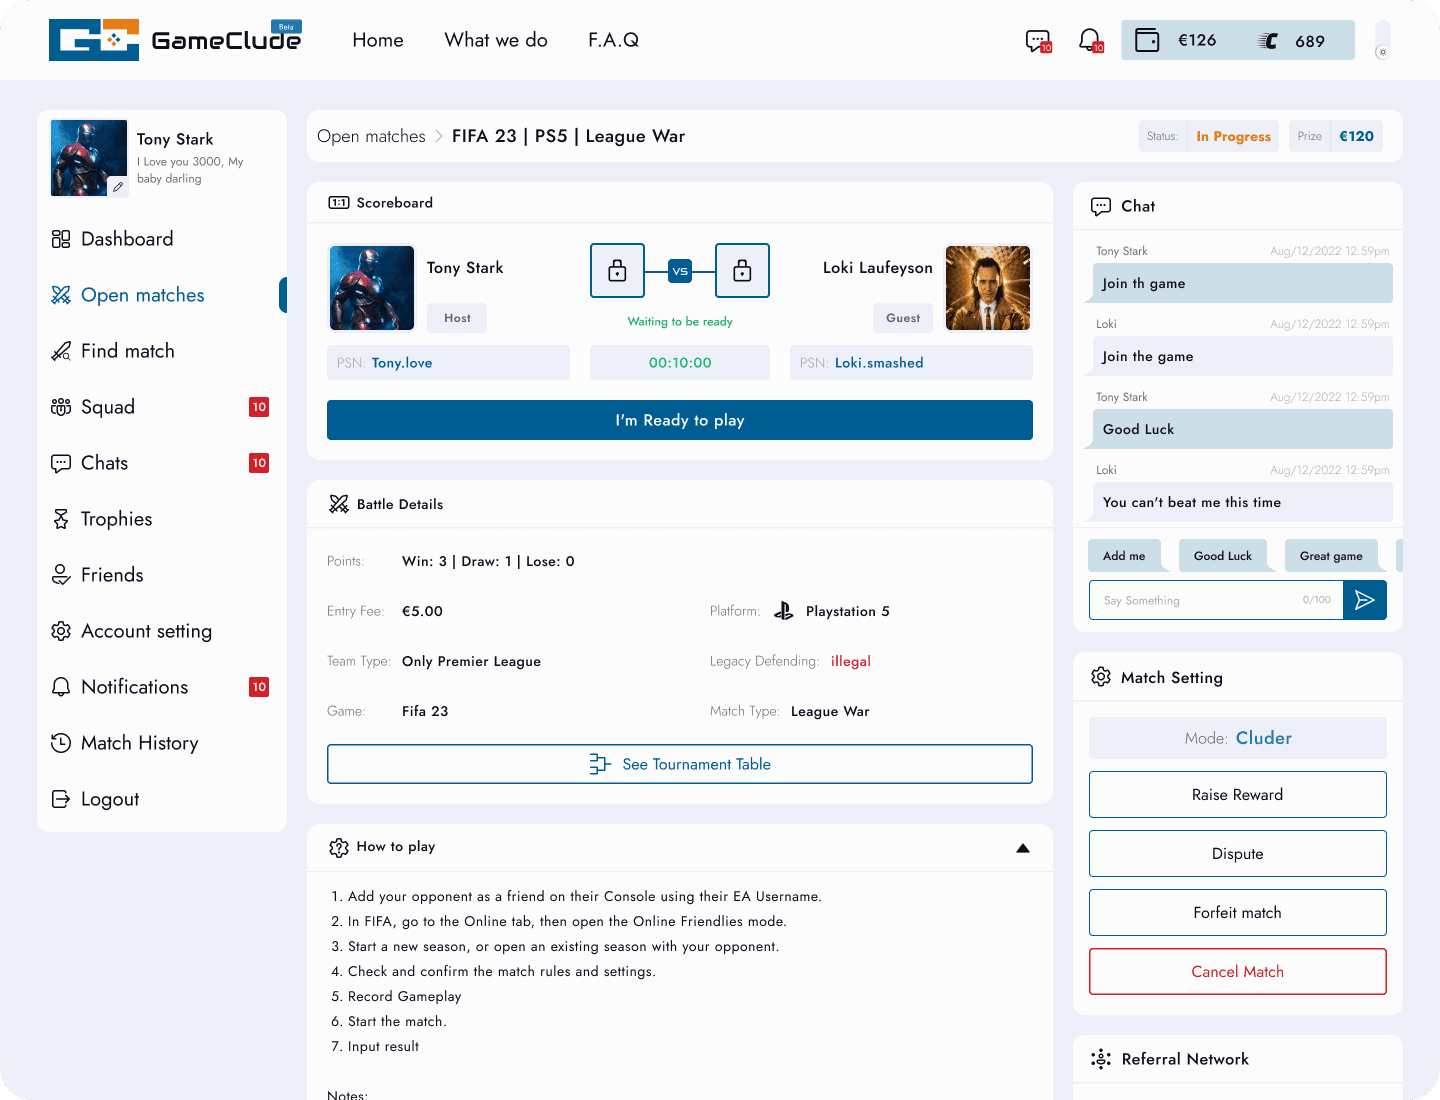Open the header notification bell
Screen dimensions: 1440x1100
pyautogui.click(x=1090, y=41)
